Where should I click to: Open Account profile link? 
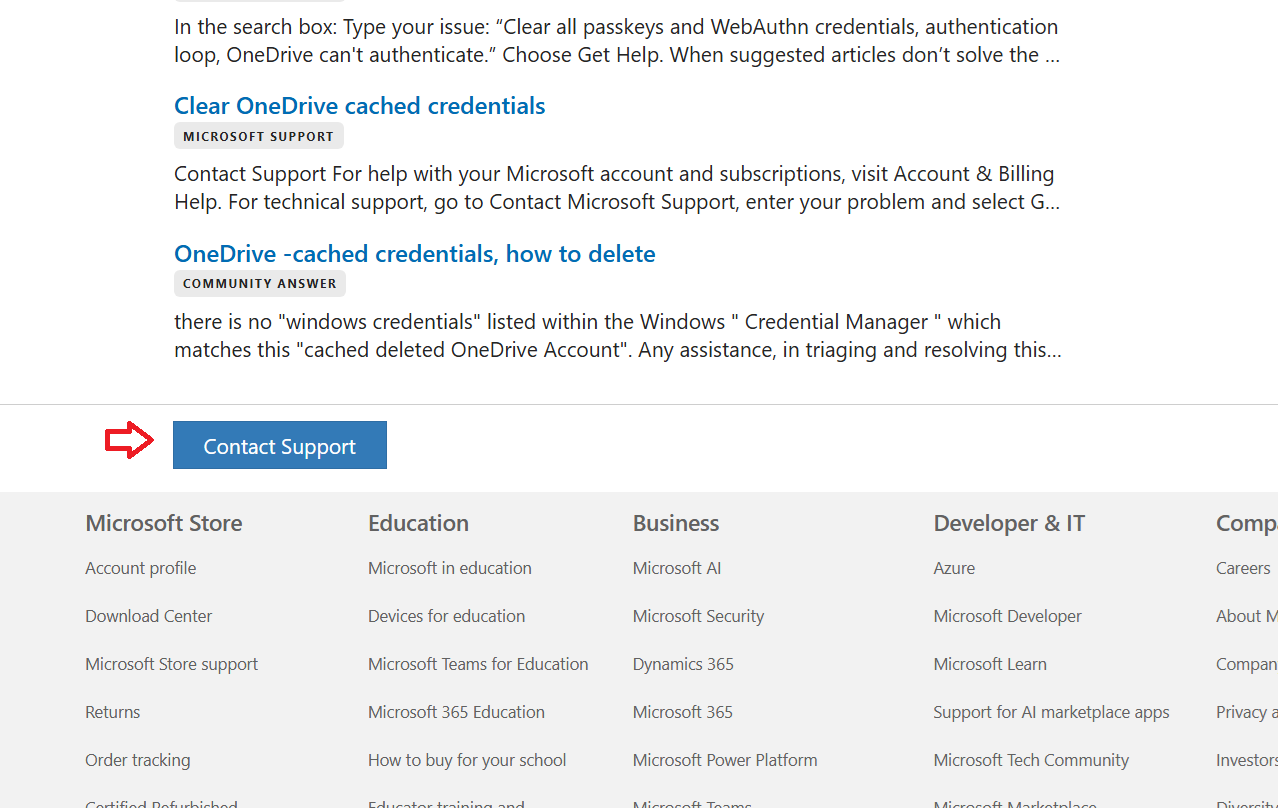141,568
